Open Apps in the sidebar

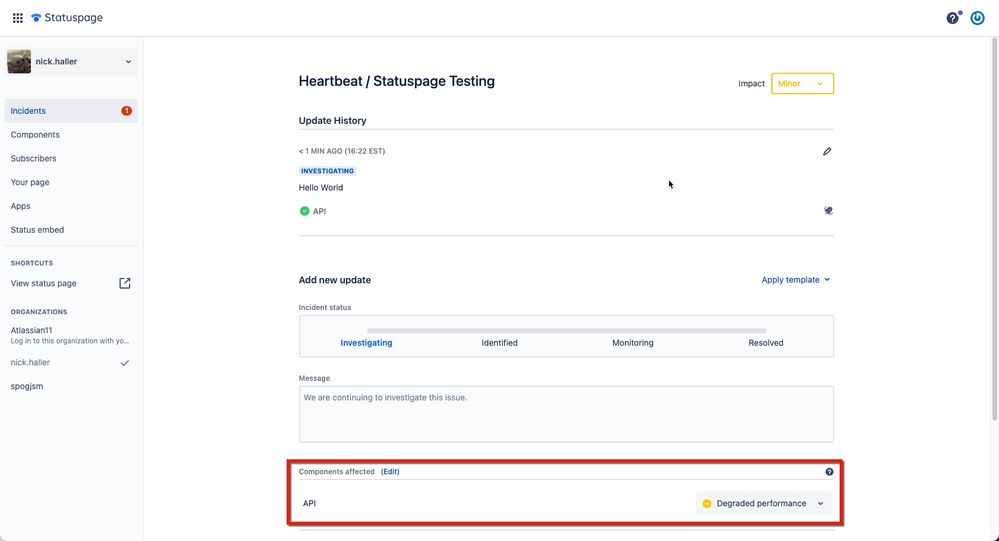pyautogui.click(x=20, y=206)
